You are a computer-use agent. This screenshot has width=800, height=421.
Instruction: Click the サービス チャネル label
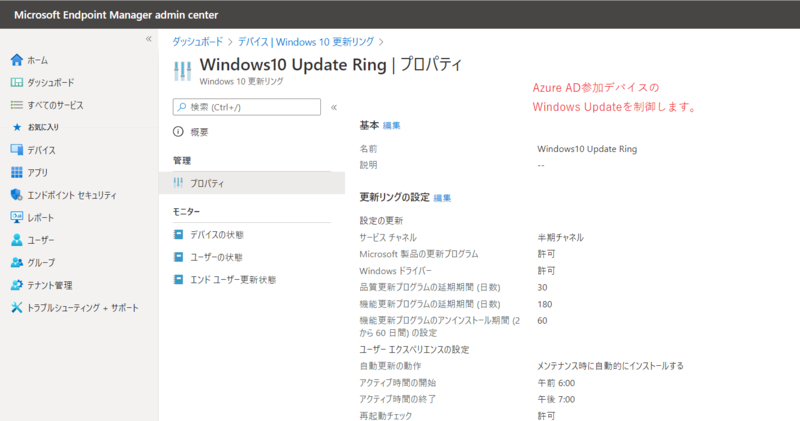point(388,237)
